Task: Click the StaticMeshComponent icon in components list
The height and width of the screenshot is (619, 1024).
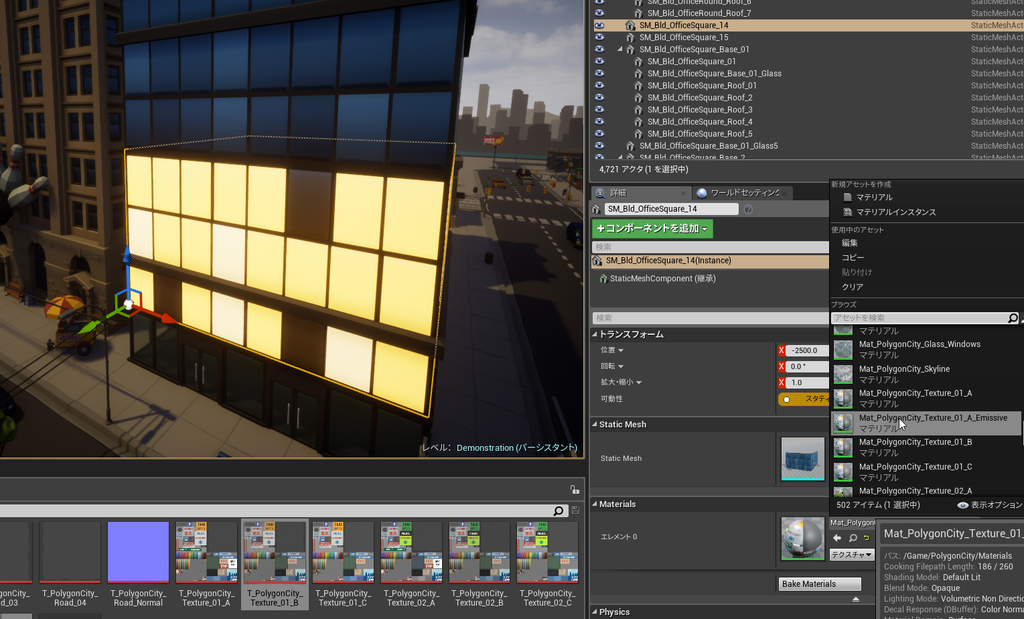Action: tap(603, 279)
